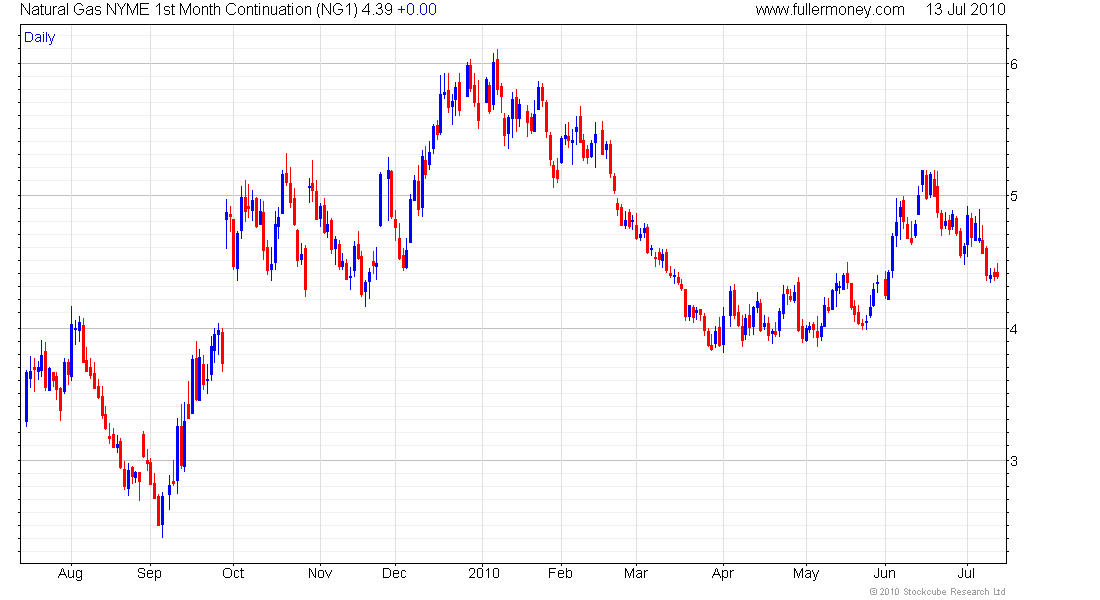Click the www.fullermoney.com text
This screenshot has height=600, width=1100.
830,10
